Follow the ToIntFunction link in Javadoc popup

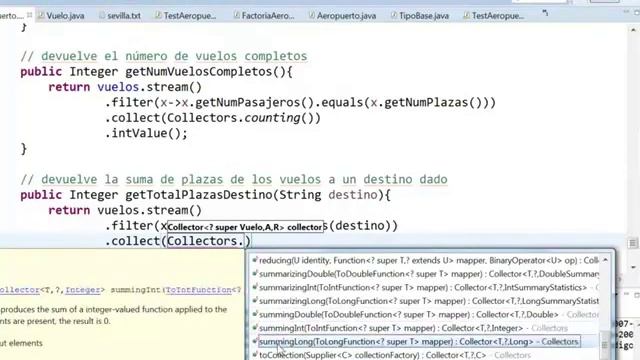[x=198, y=290]
